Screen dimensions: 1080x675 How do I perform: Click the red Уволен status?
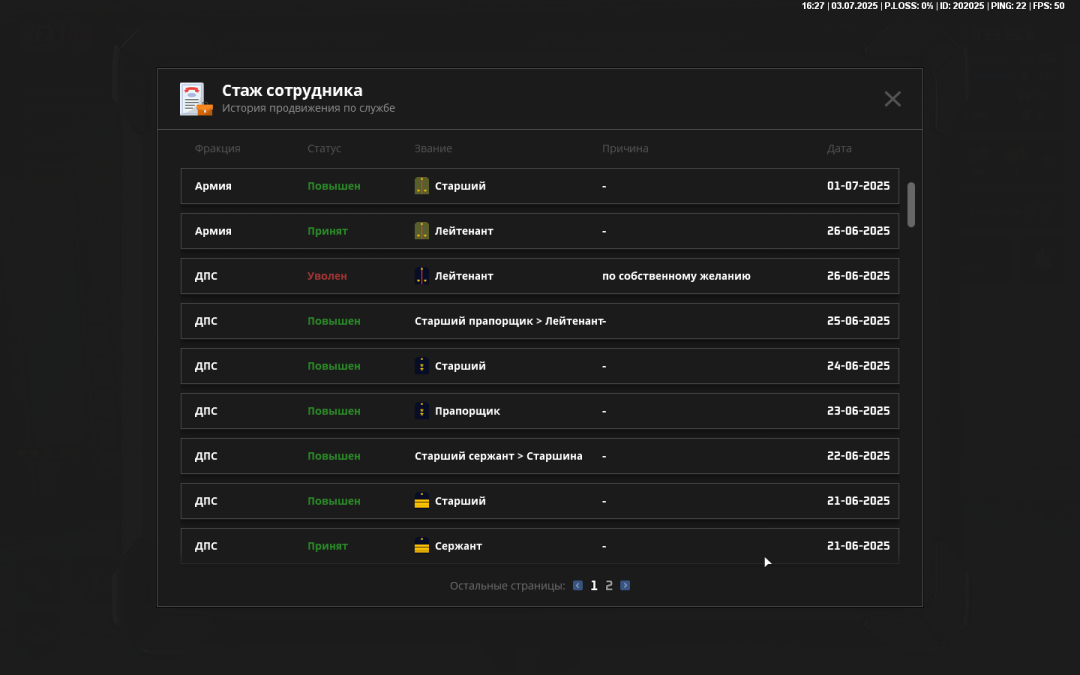(327, 276)
